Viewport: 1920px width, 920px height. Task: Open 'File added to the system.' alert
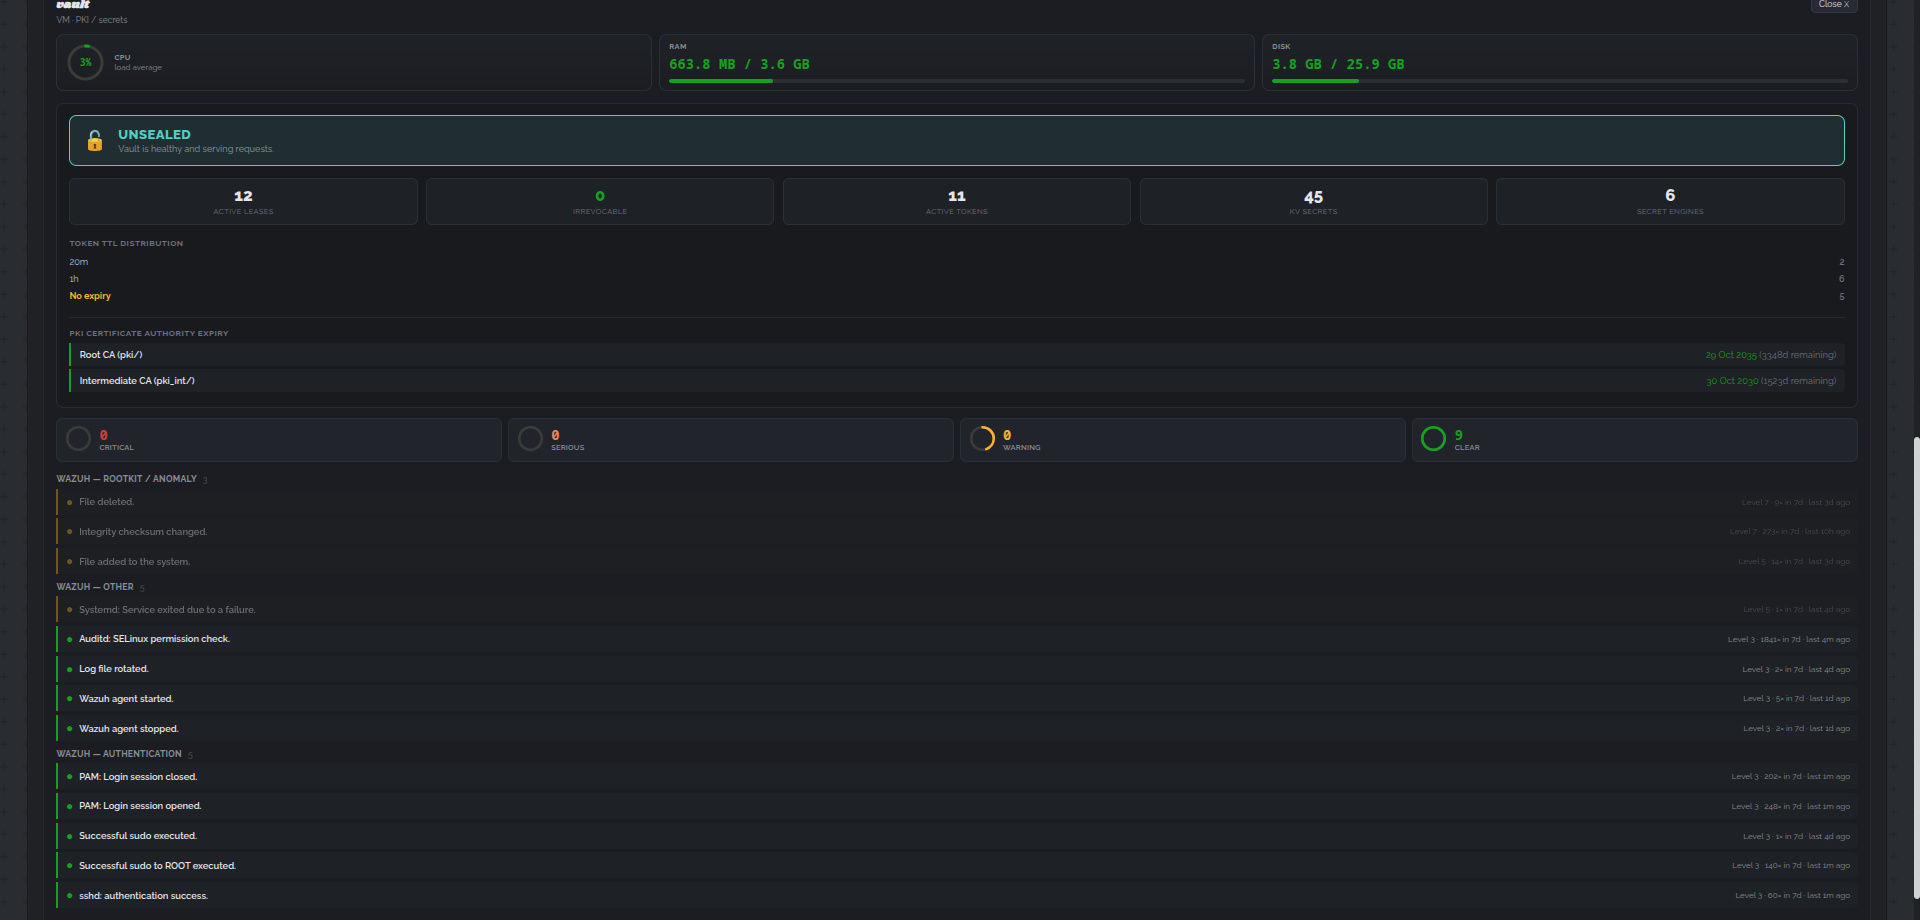tap(957, 562)
